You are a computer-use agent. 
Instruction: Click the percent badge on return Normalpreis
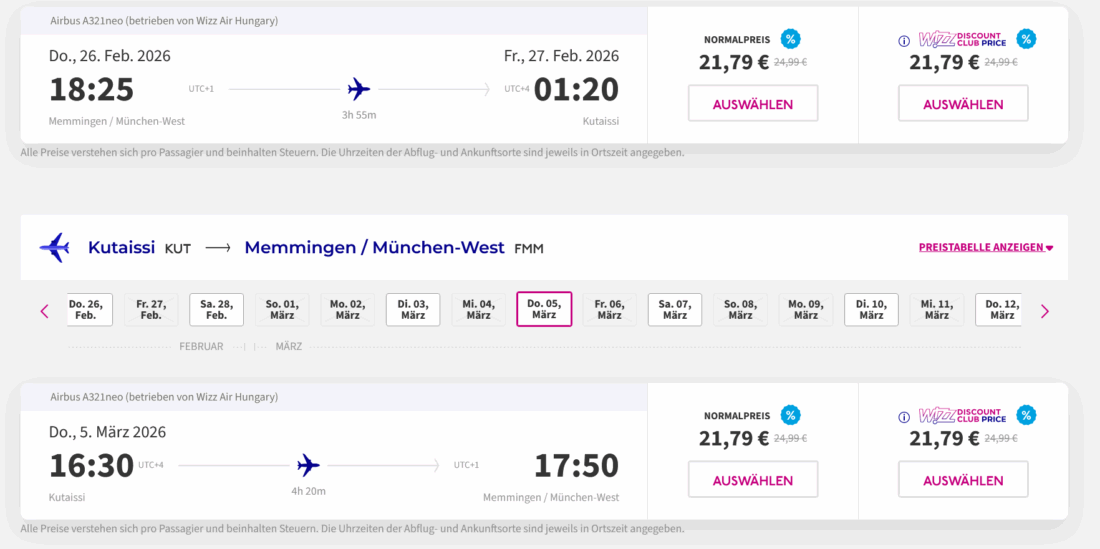(x=791, y=415)
